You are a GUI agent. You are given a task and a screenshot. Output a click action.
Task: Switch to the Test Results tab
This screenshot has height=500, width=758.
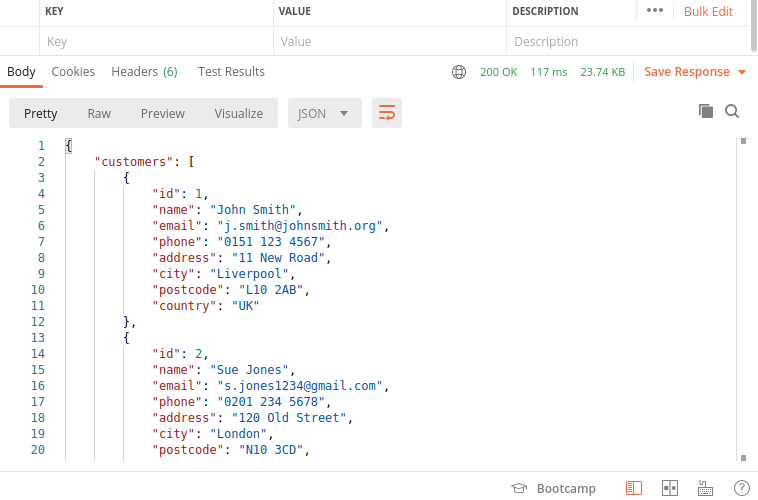pyautogui.click(x=231, y=72)
